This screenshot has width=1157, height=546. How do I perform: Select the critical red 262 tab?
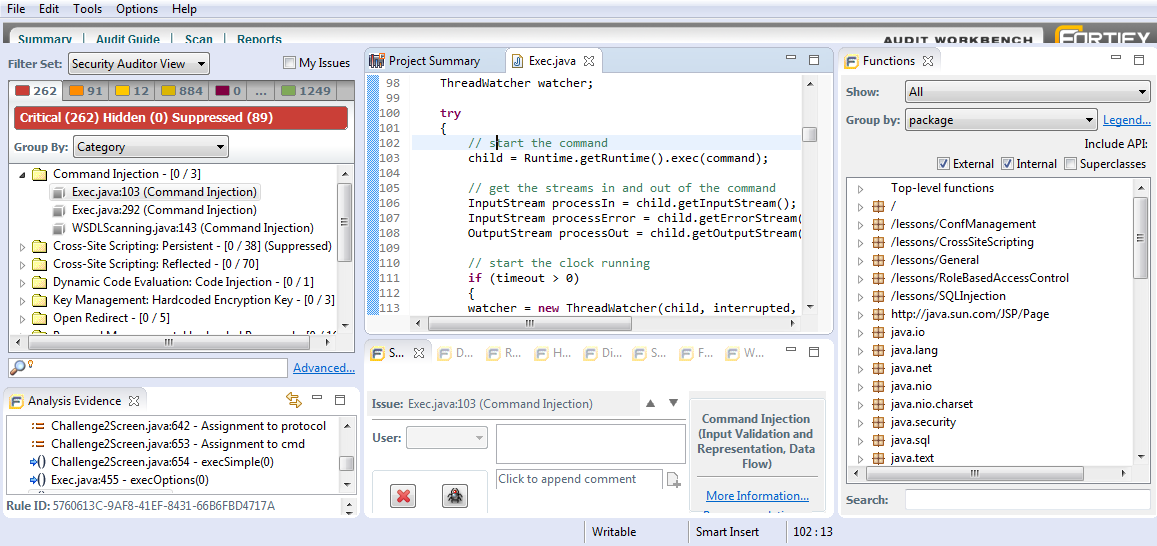[35, 91]
